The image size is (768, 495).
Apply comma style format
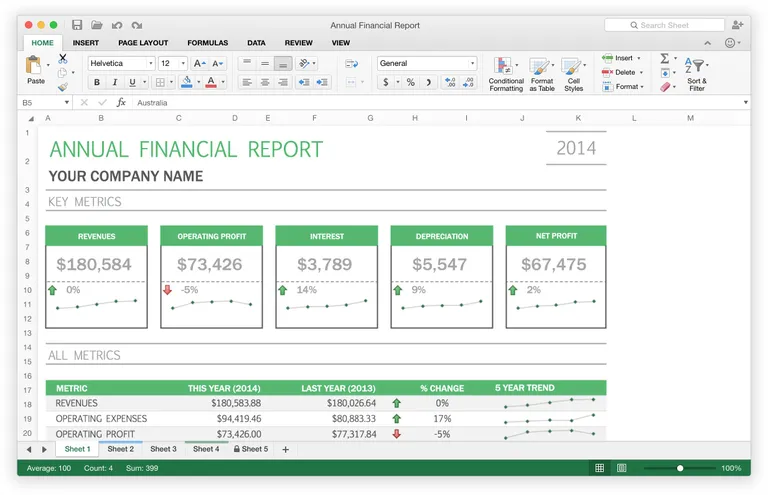(x=429, y=82)
